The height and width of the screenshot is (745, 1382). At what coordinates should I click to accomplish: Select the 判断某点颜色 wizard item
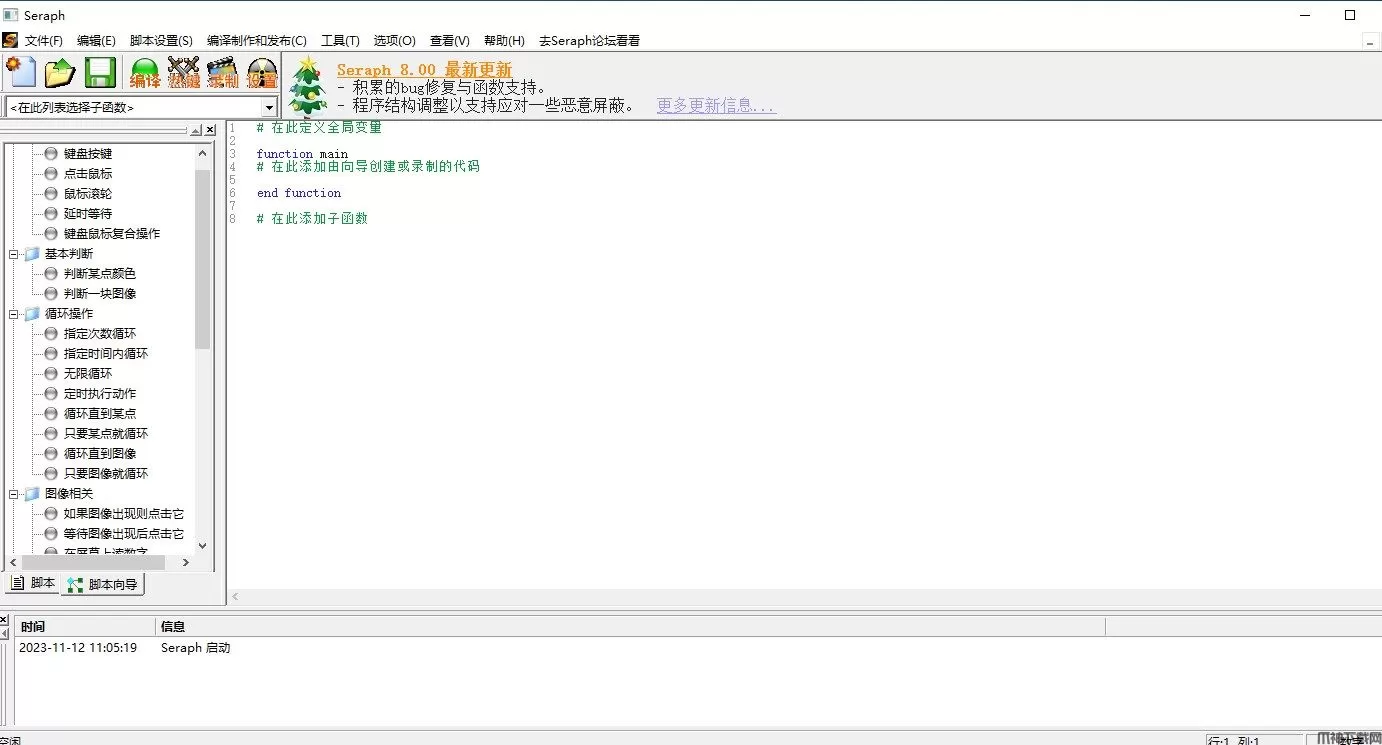pyautogui.click(x=99, y=273)
